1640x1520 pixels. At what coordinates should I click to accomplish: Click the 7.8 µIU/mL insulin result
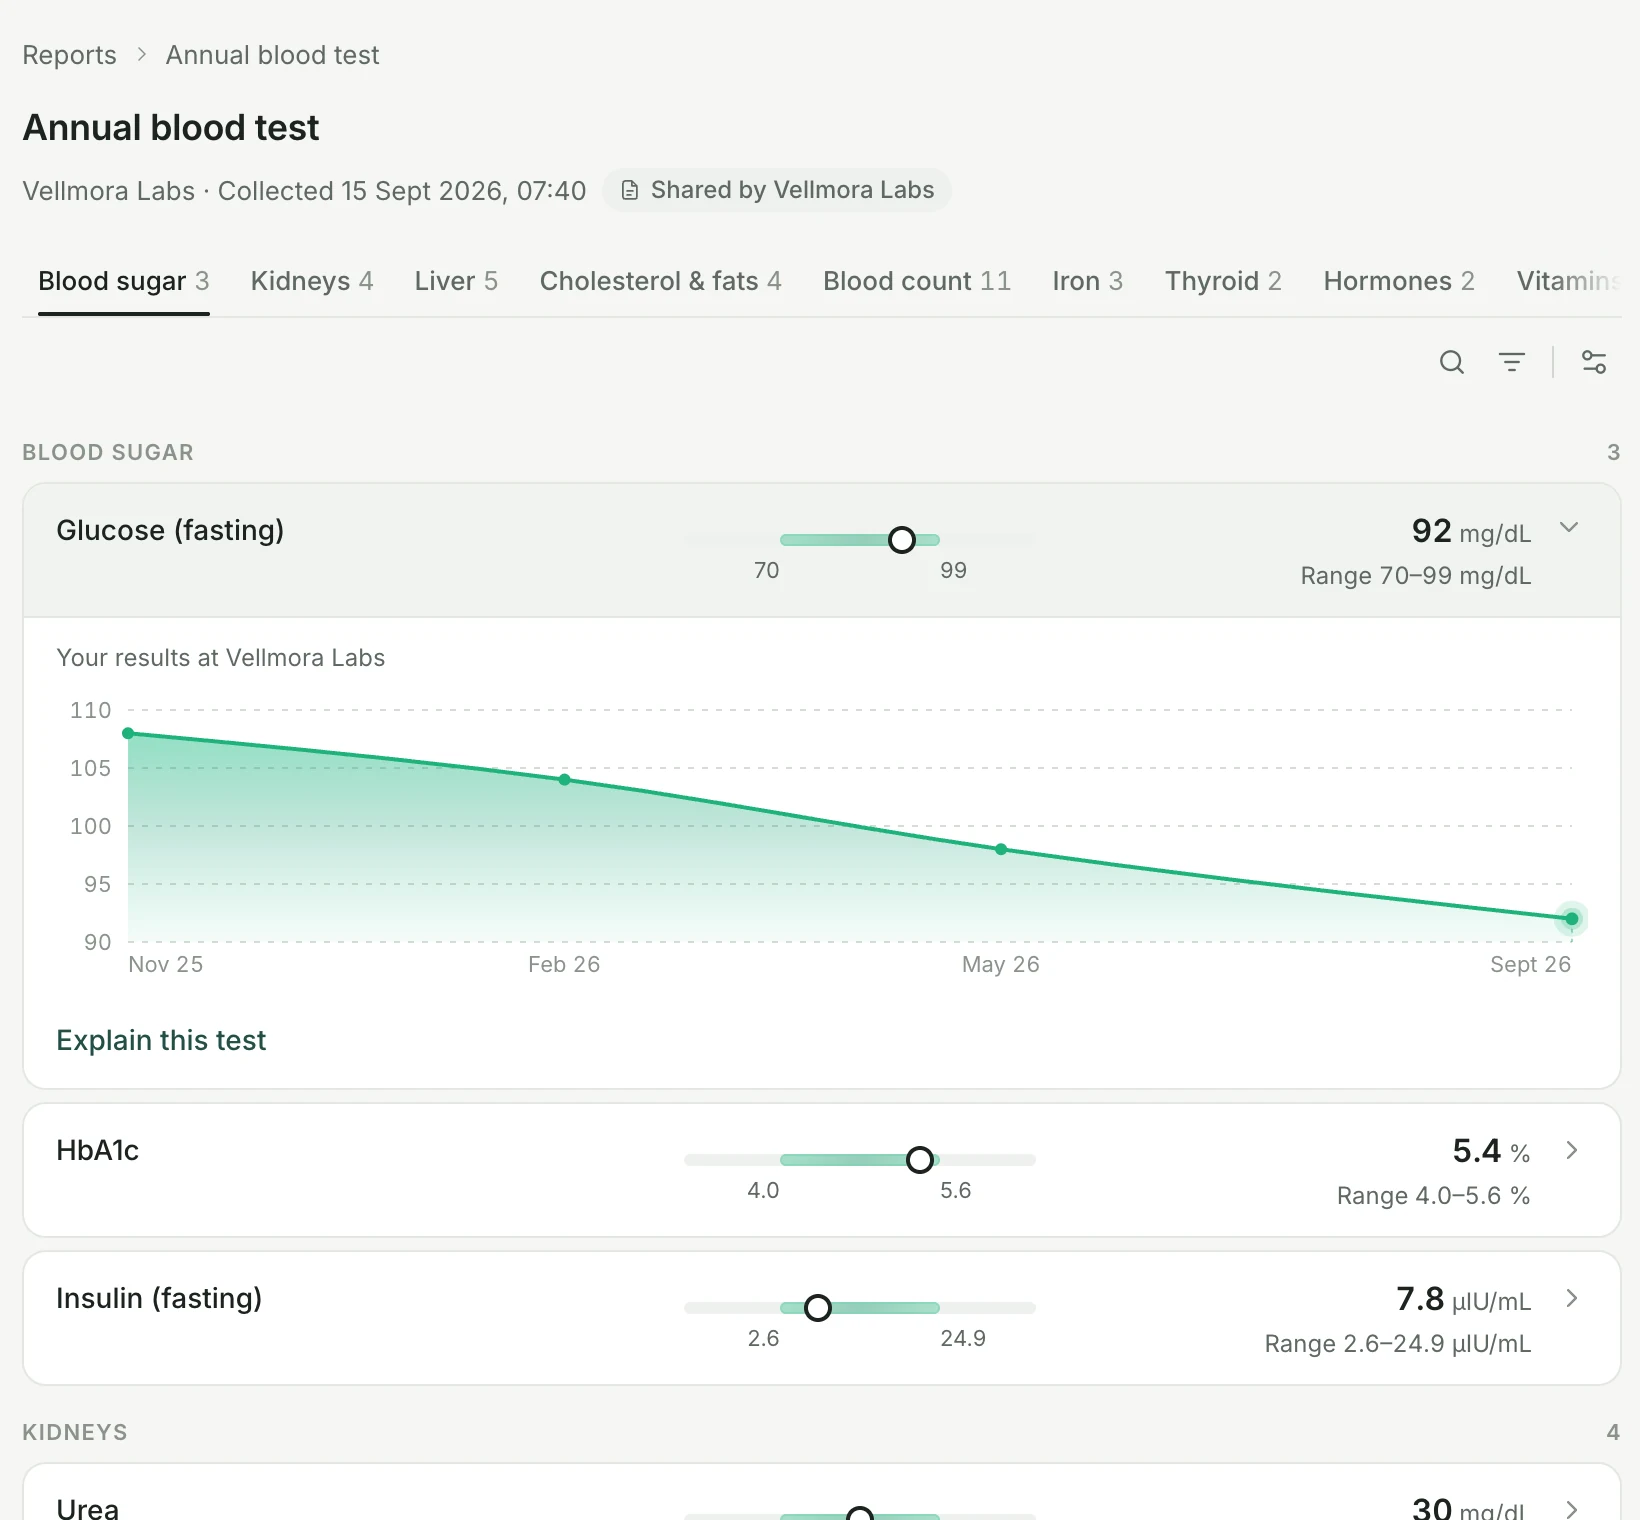(x=1463, y=1299)
